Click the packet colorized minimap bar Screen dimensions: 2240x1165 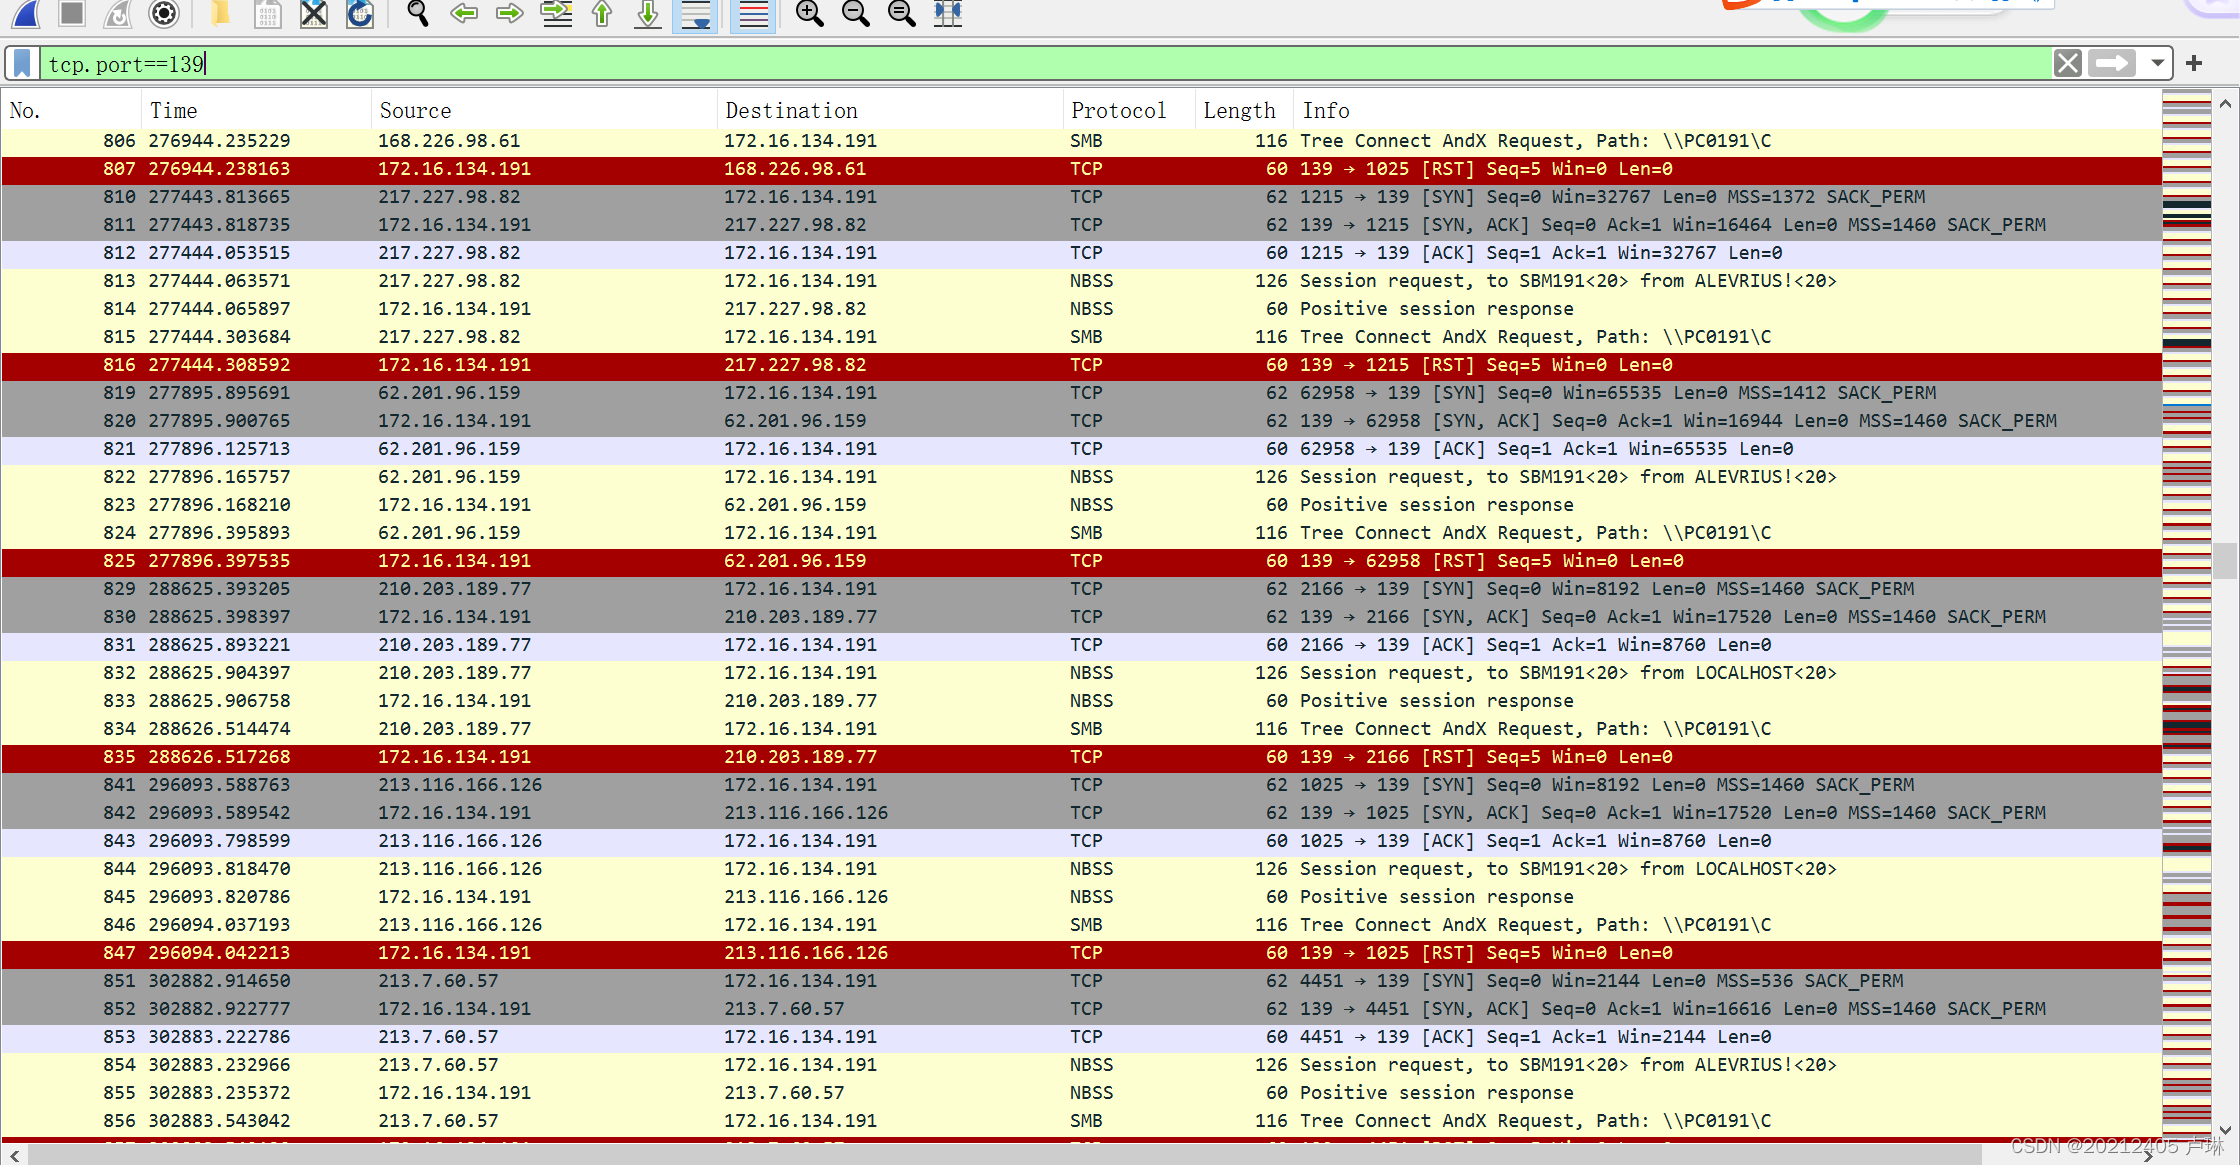click(2187, 615)
